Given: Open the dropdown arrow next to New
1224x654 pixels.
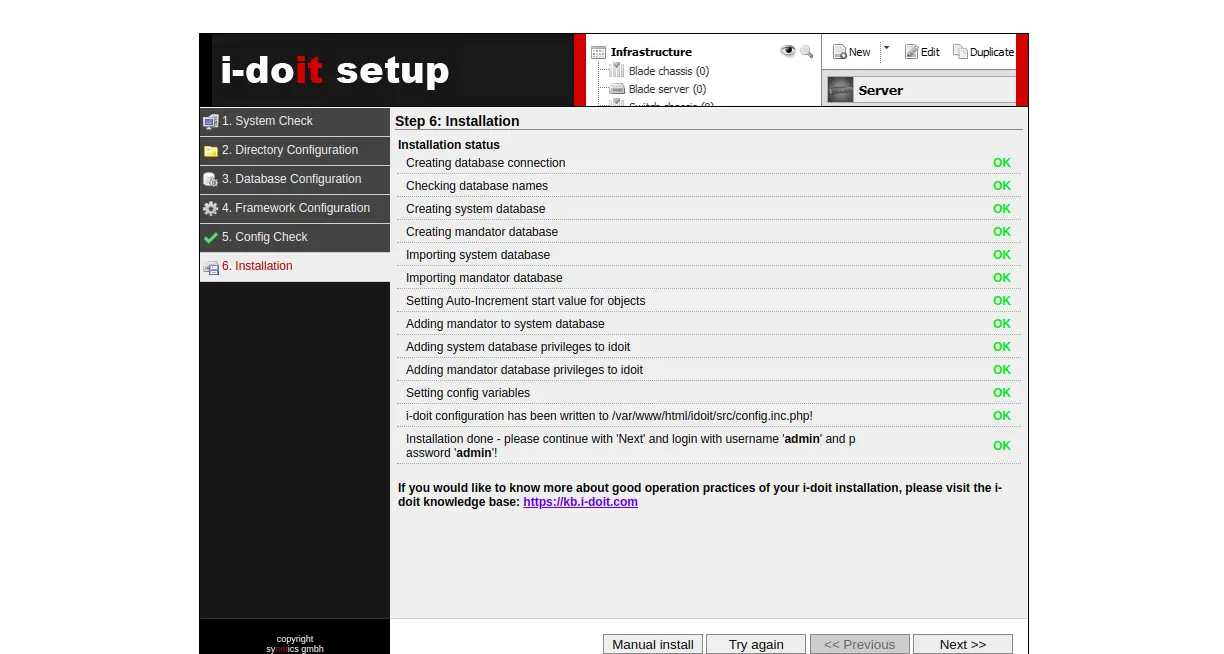Looking at the screenshot, I should pos(886,48).
